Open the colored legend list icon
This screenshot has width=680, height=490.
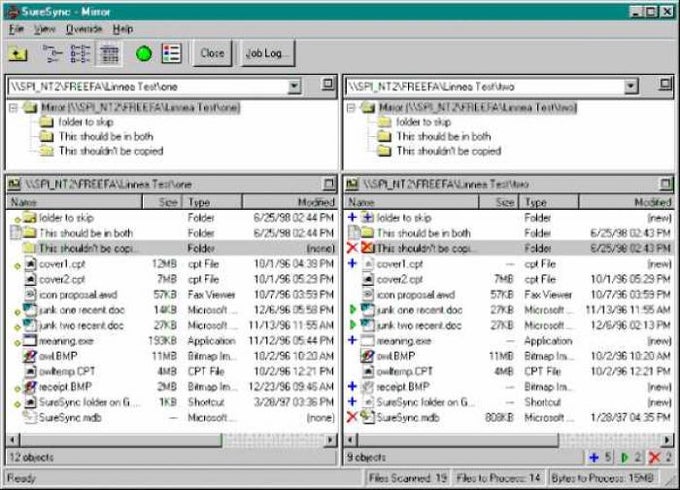point(171,54)
